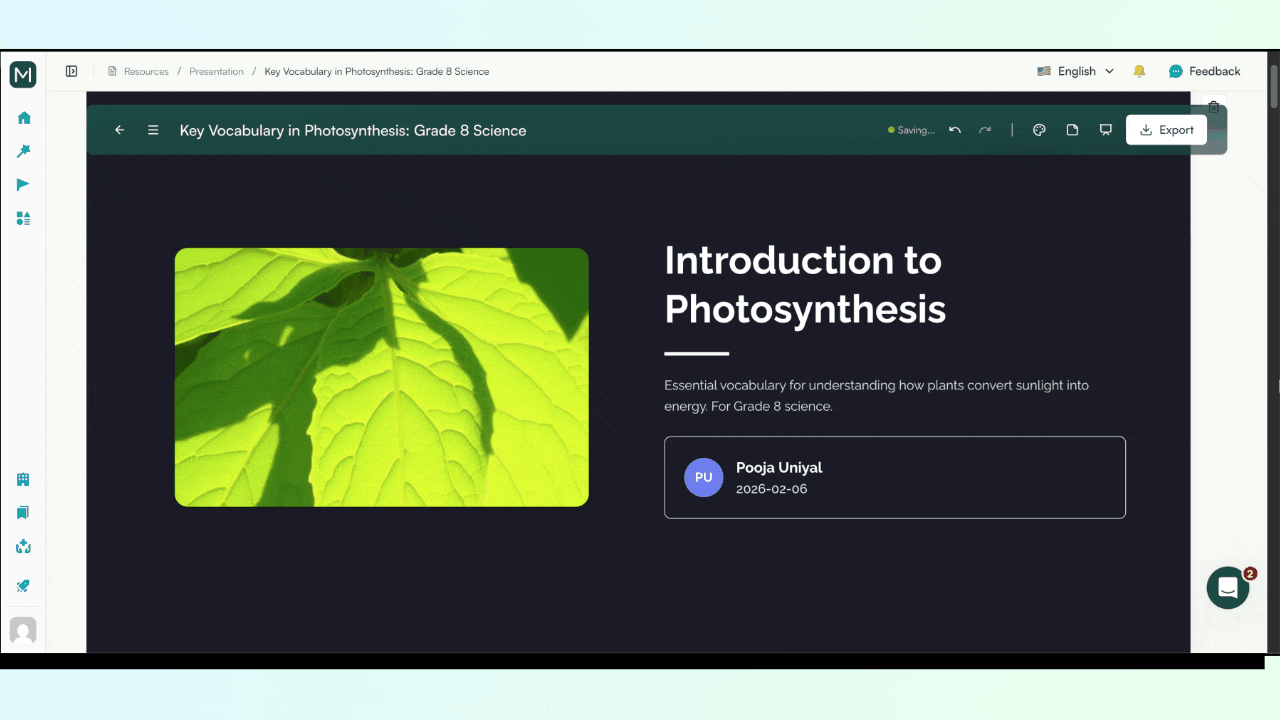Open the rocket icon in sidebar
The width and height of the screenshot is (1280, 720).
[22, 585]
